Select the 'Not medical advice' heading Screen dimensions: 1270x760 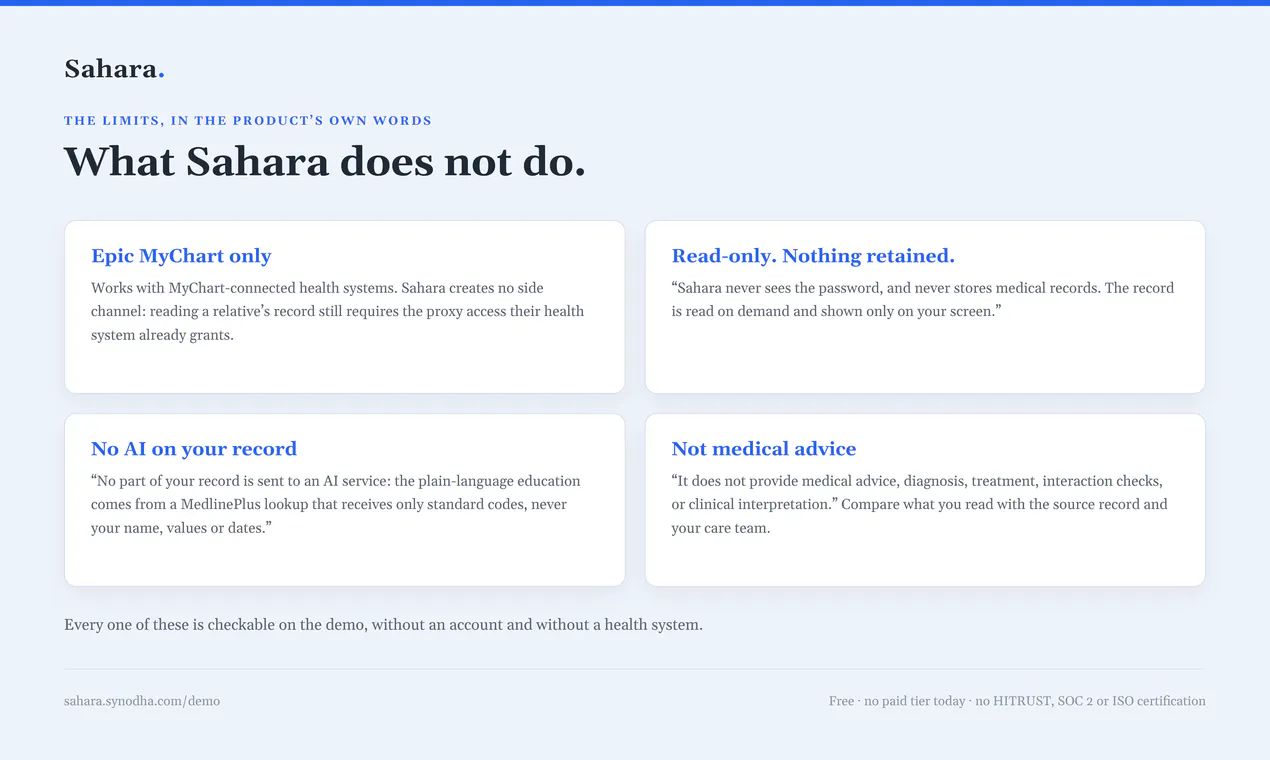[764, 449]
